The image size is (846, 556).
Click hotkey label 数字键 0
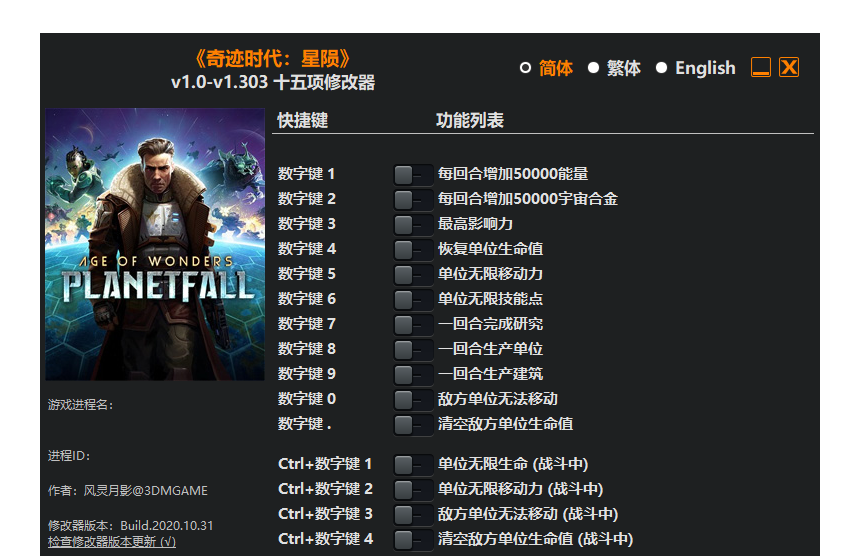click(x=306, y=399)
